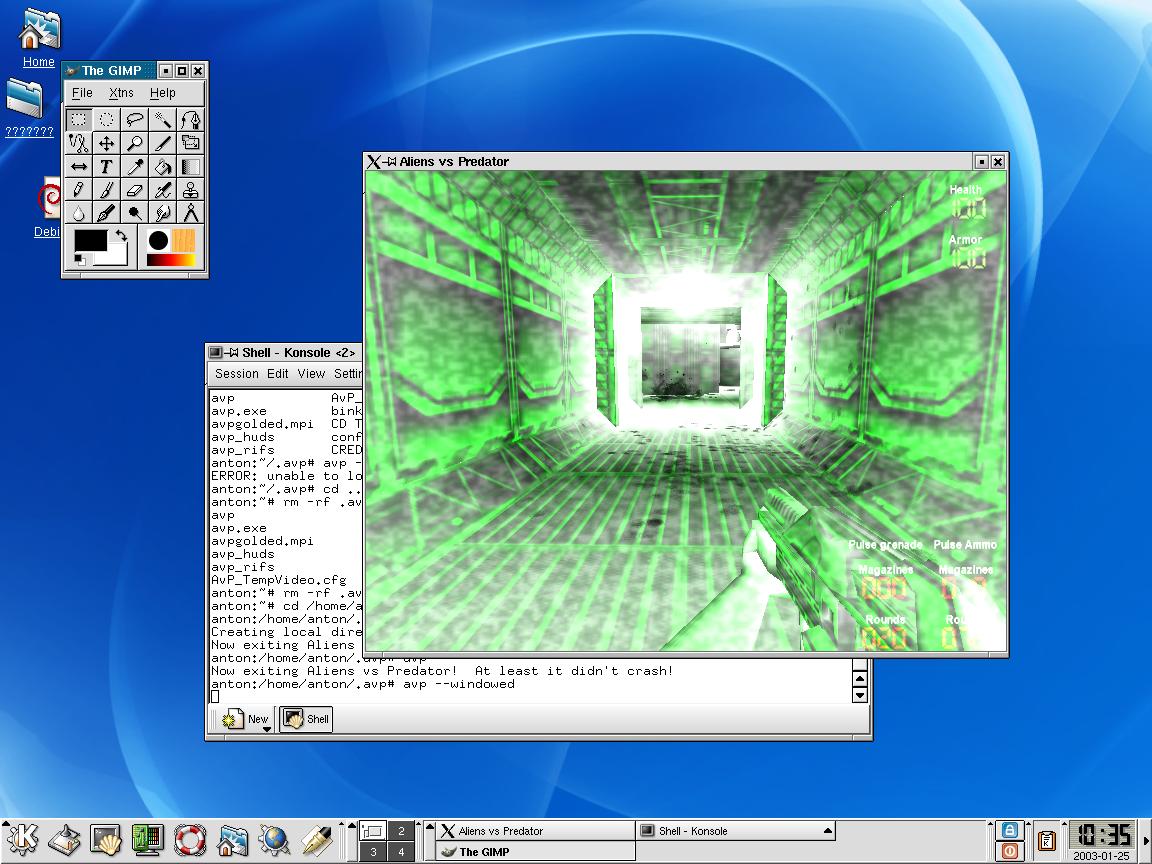Open the K menu launcher

[x=22, y=839]
